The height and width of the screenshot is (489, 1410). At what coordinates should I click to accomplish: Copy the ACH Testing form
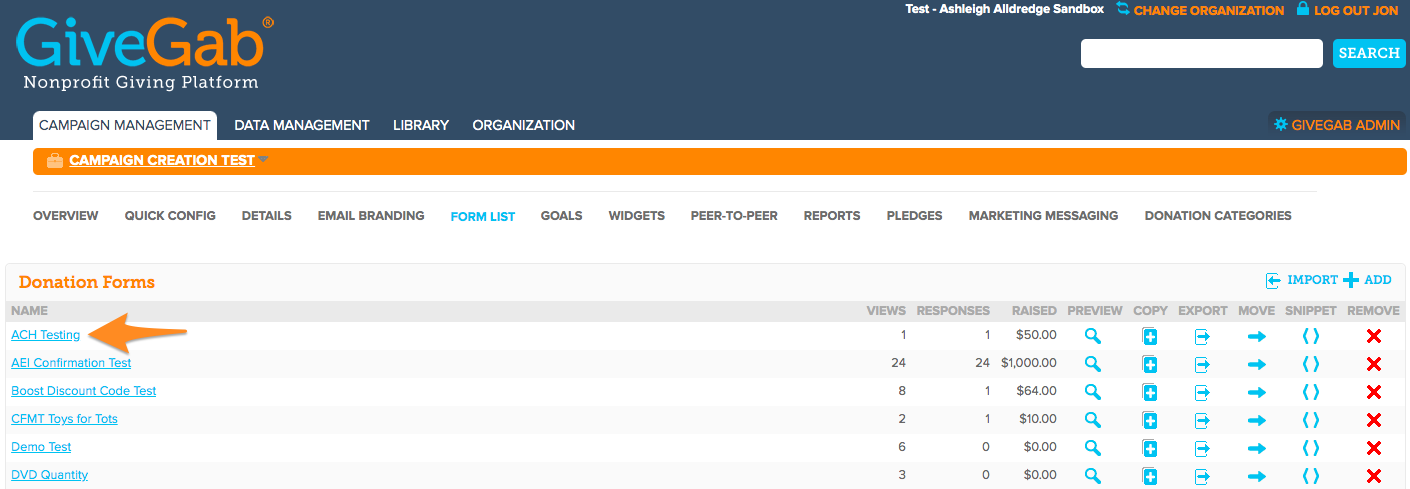(x=1150, y=337)
